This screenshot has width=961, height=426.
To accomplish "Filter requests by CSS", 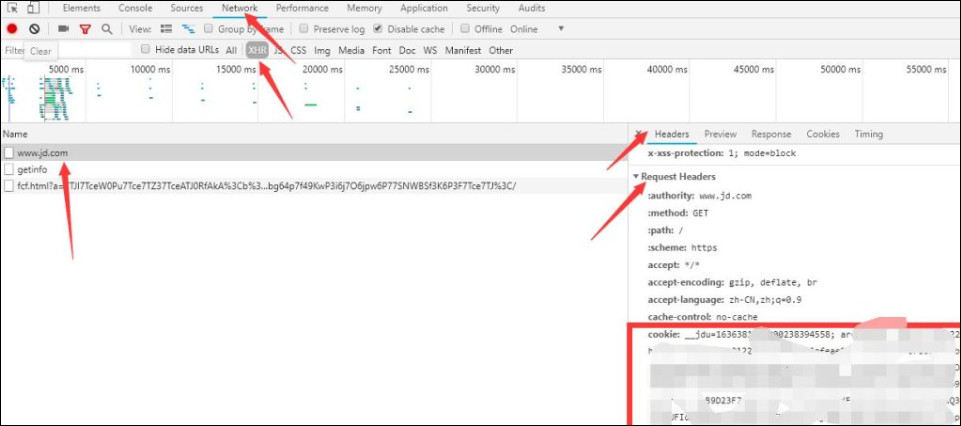I will click(298, 50).
